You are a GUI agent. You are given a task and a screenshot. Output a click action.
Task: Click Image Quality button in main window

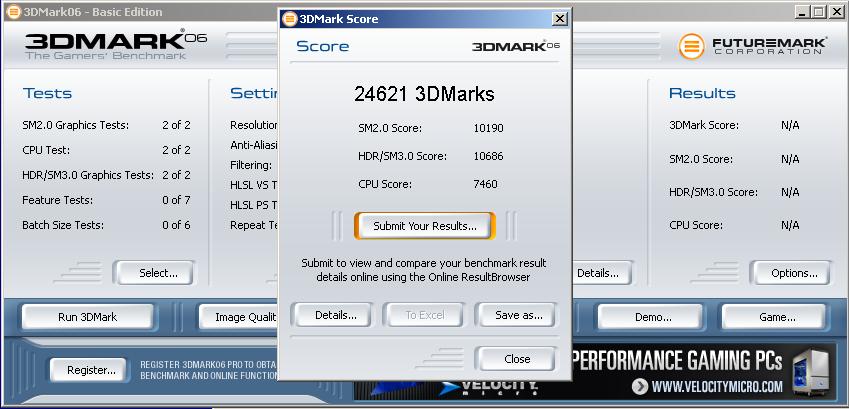[x=239, y=317]
